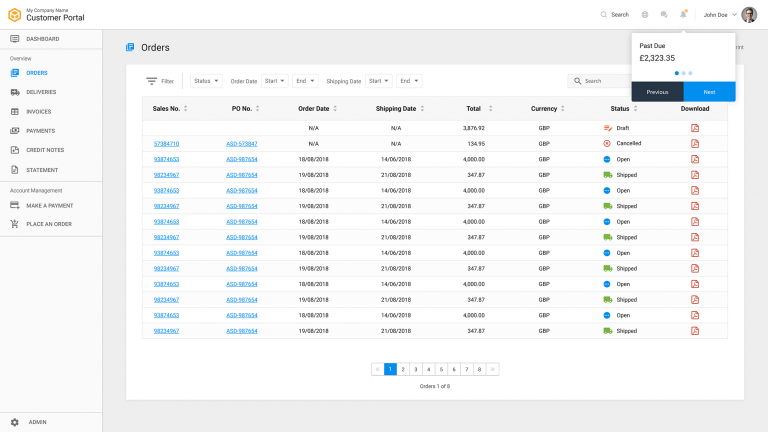Screen dimensions: 768x432
Task: Open the John Doe account menu
Action: (x=720, y=15)
